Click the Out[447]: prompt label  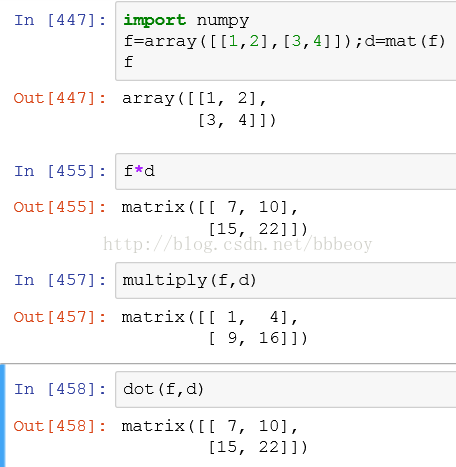(60, 98)
